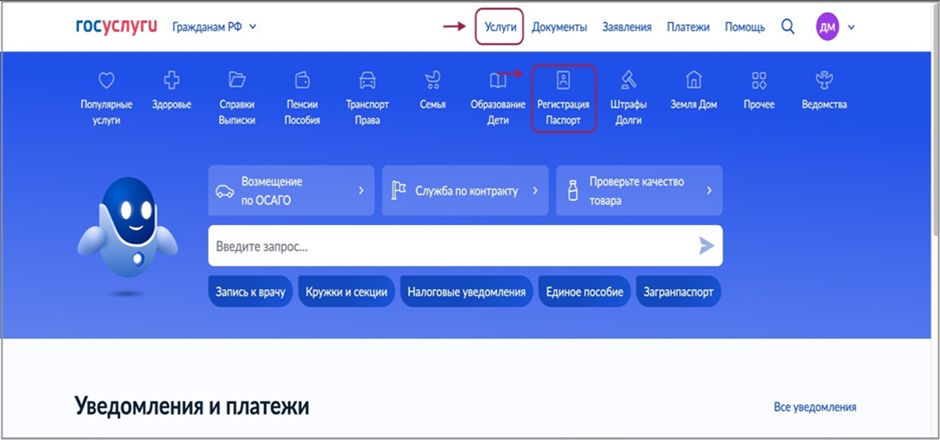Image resolution: width=940 pixels, height=440 pixels.
Task: Click the bottle icon on Проверьте качество товара
Action: pyautogui.click(x=573, y=191)
